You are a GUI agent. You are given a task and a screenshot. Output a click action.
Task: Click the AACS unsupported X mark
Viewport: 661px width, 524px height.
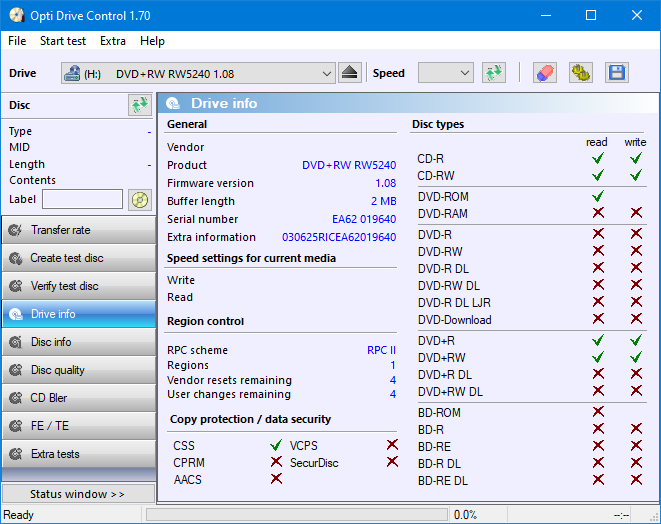[x=276, y=479]
